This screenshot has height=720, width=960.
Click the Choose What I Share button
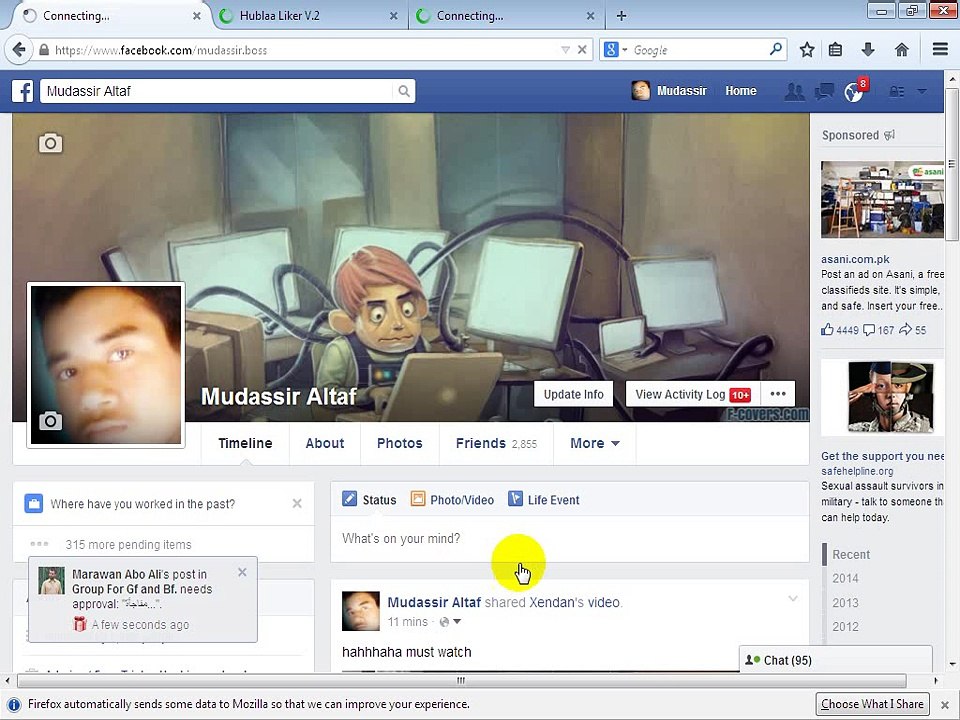[x=872, y=704]
